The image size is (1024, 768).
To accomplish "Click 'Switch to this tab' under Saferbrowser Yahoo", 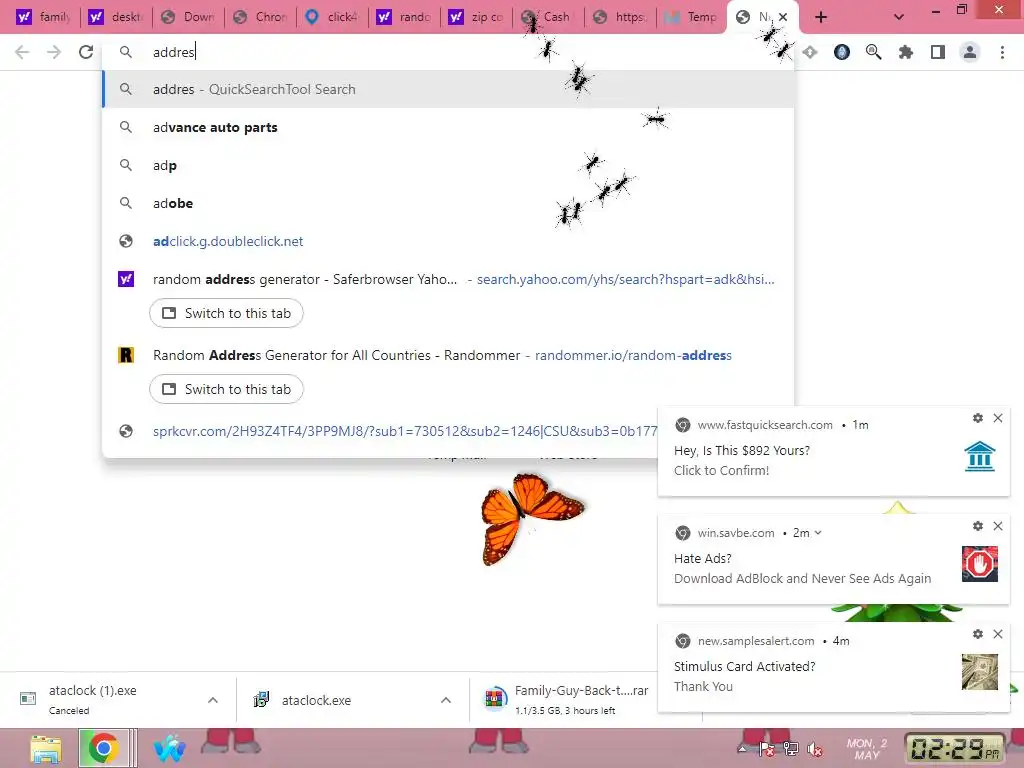I will [226, 313].
